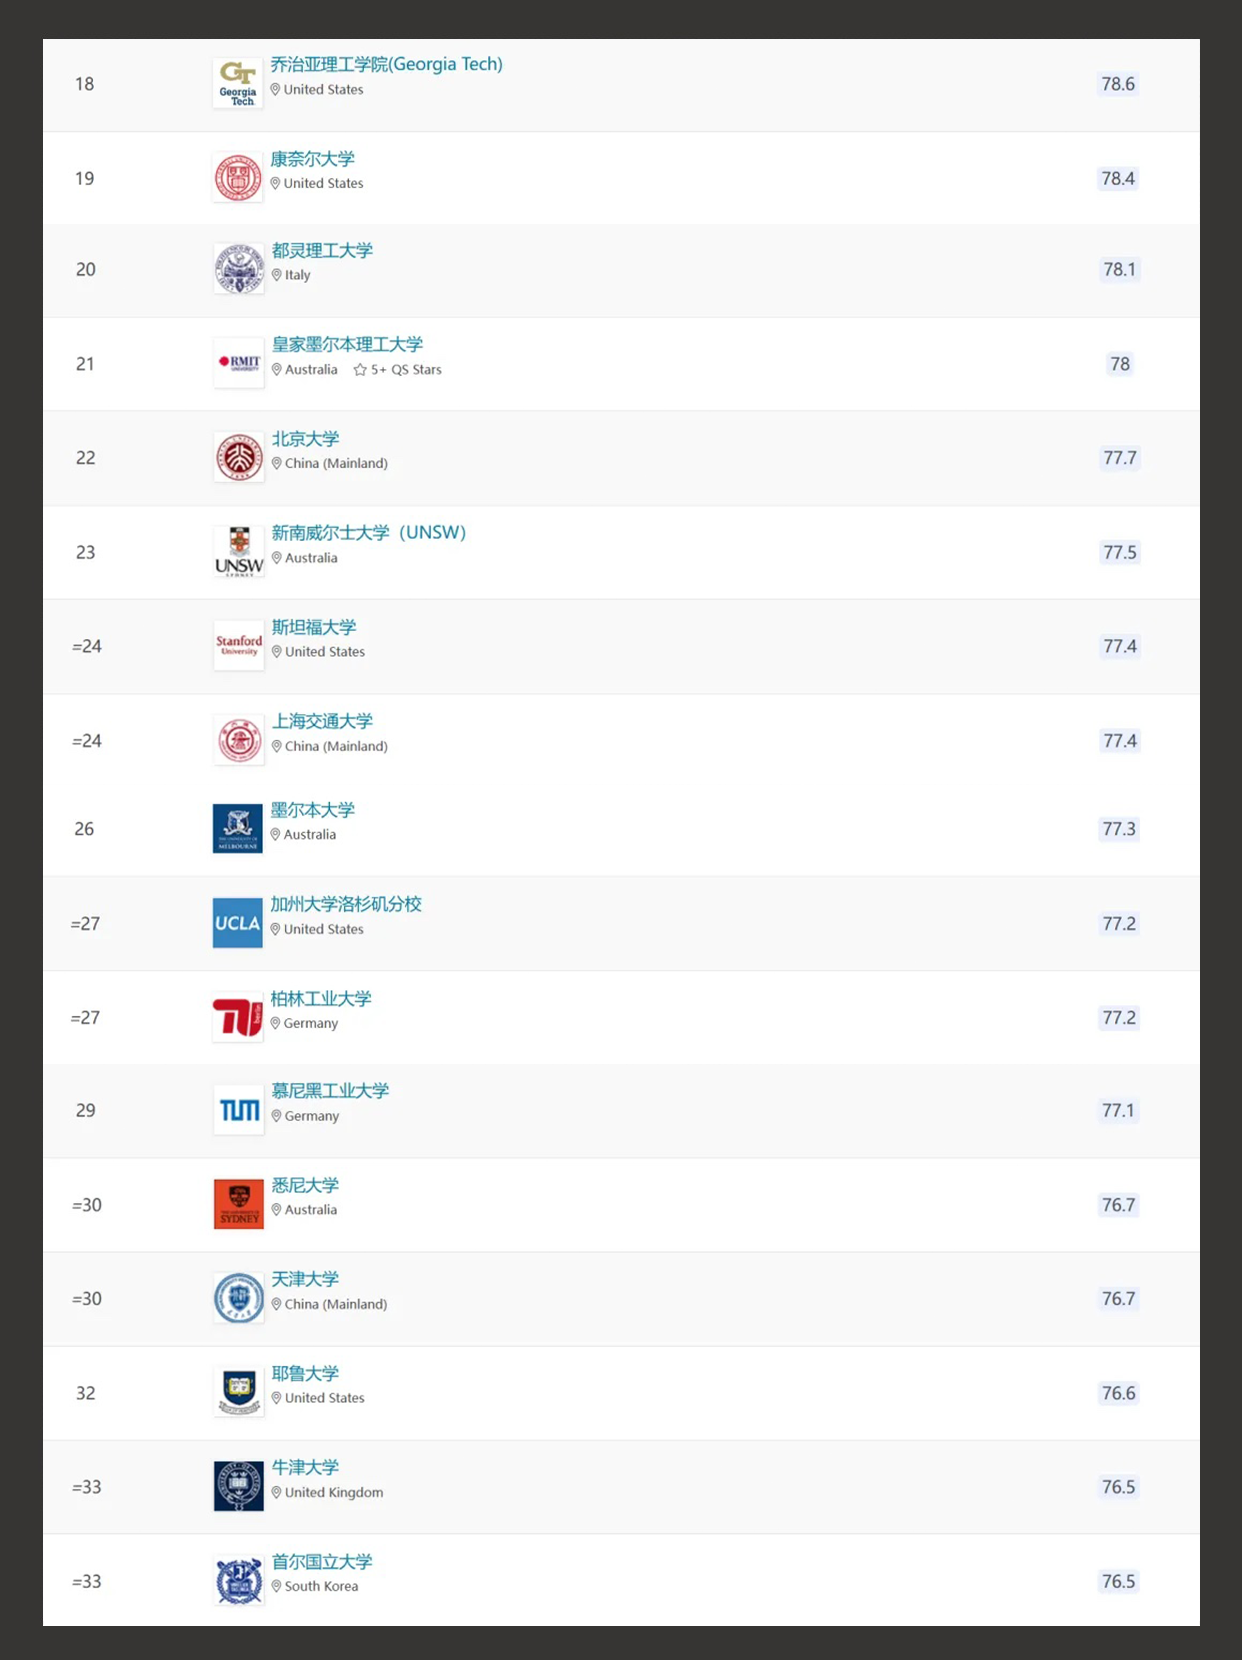Click the Georgia Tech logo icon

pyautogui.click(x=238, y=84)
